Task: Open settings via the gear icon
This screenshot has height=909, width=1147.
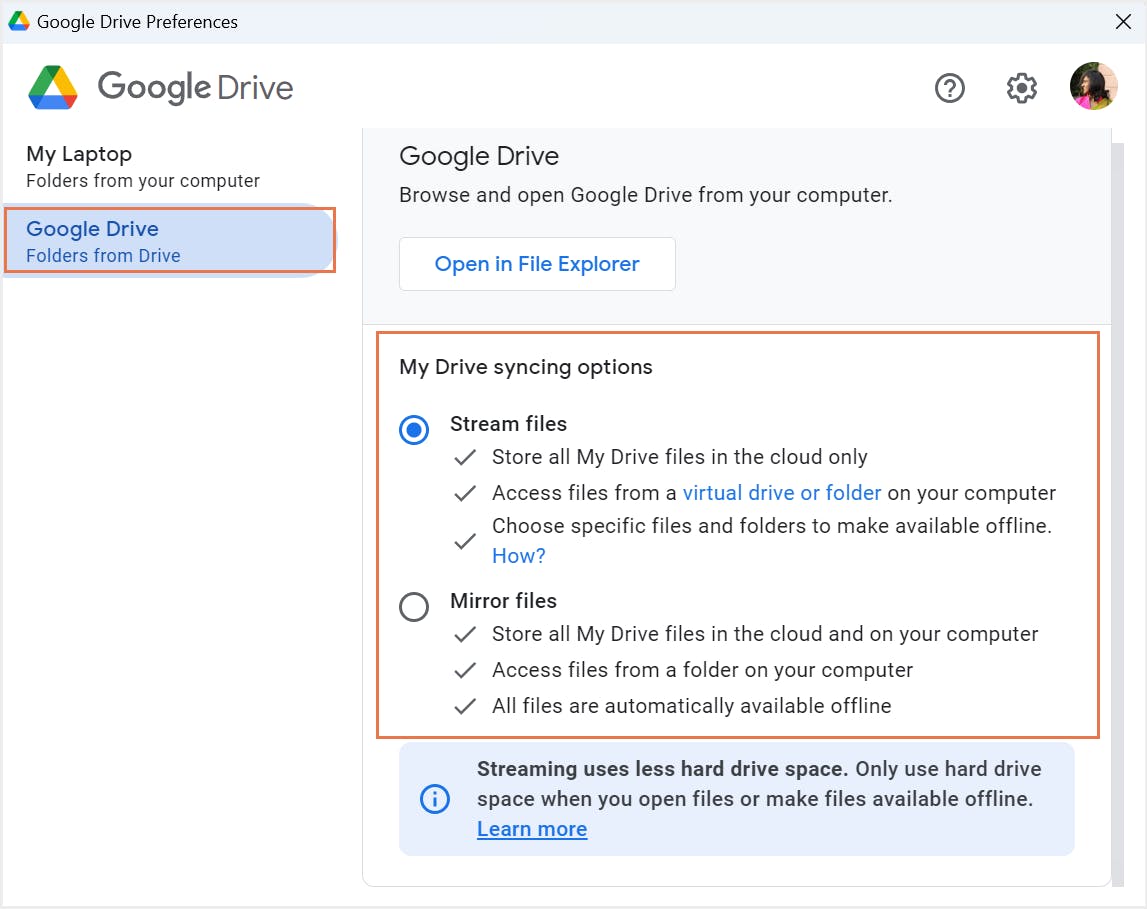Action: click(1021, 88)
